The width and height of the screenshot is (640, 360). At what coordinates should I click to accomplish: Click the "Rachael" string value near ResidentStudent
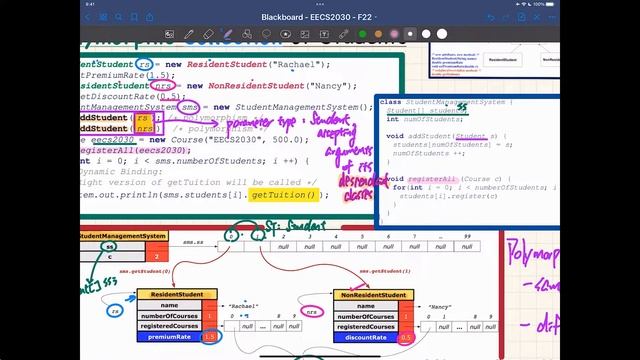(243, 306)
